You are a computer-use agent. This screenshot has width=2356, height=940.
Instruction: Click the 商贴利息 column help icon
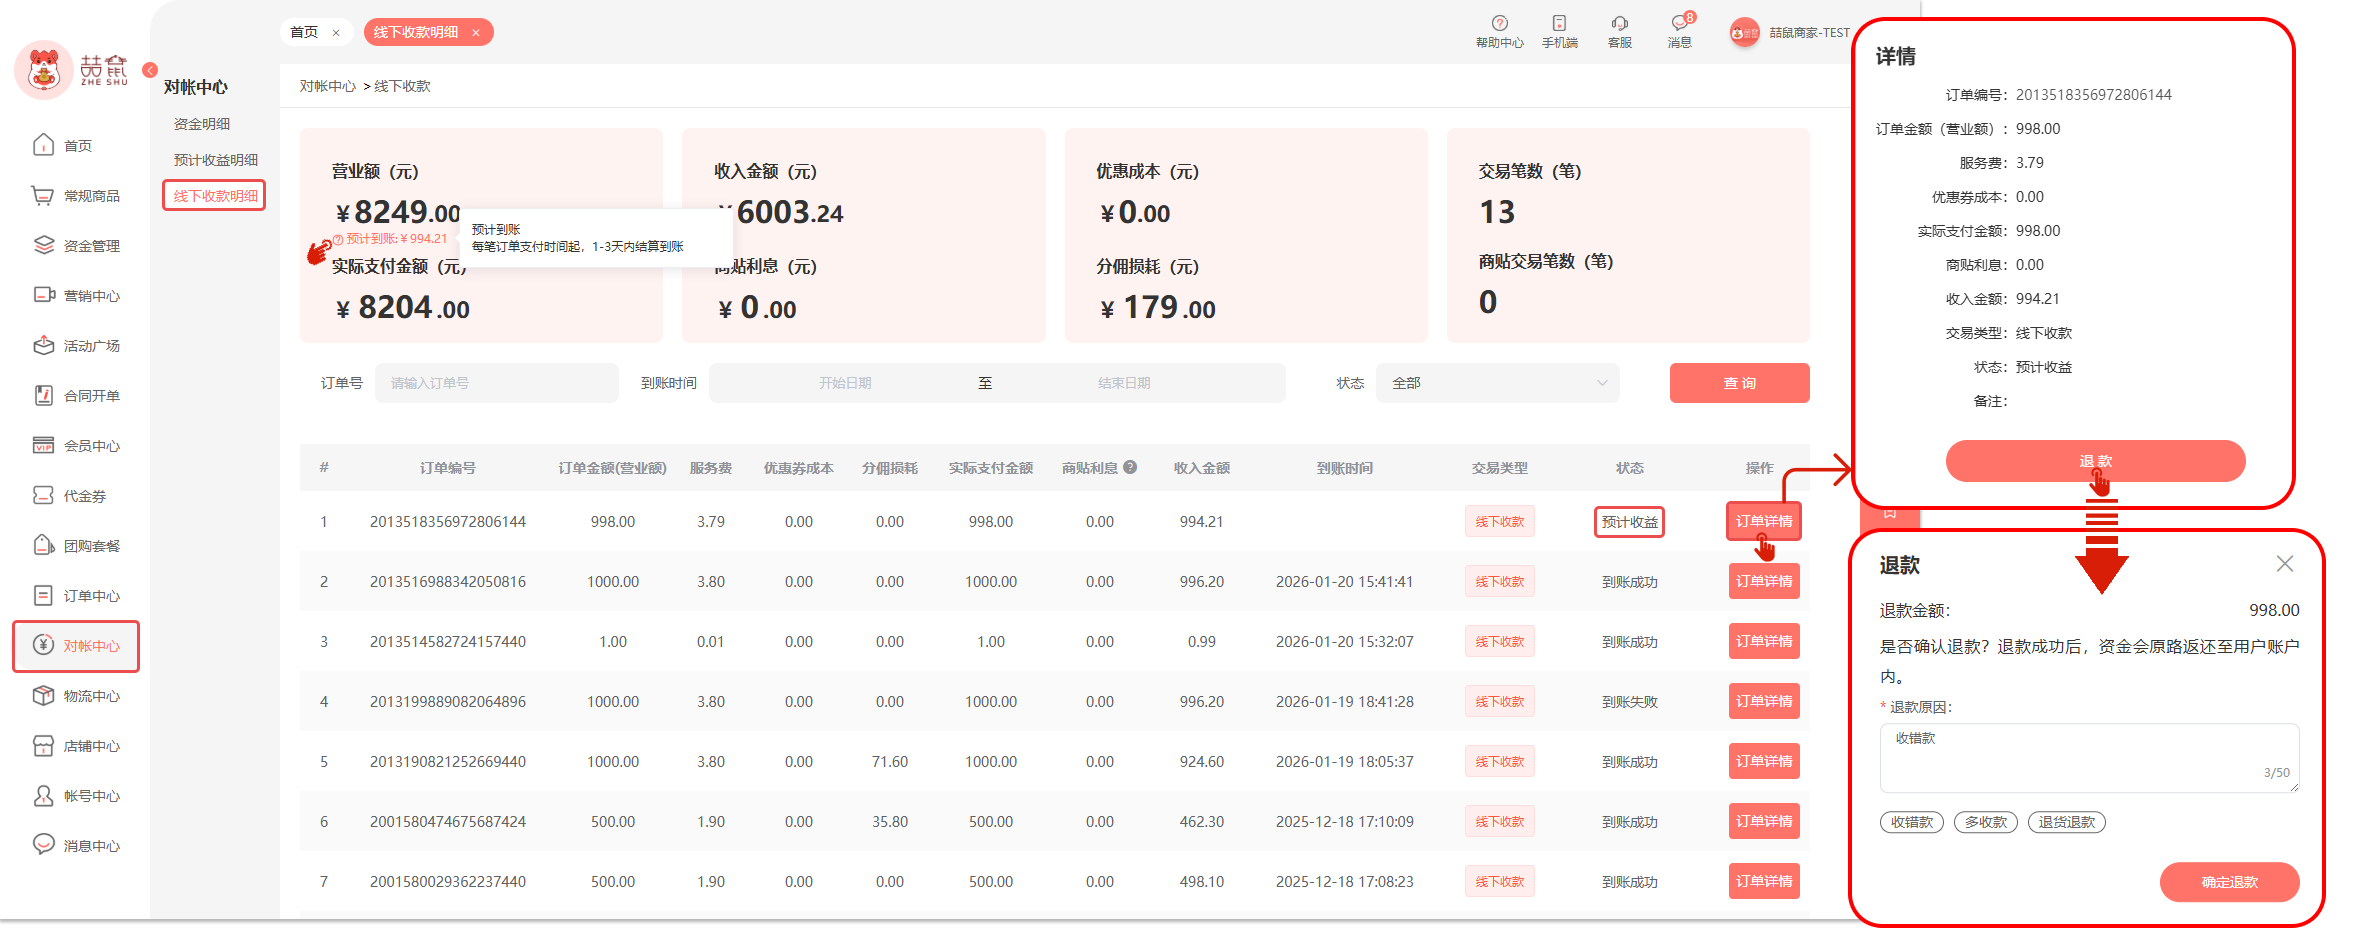1130,467
